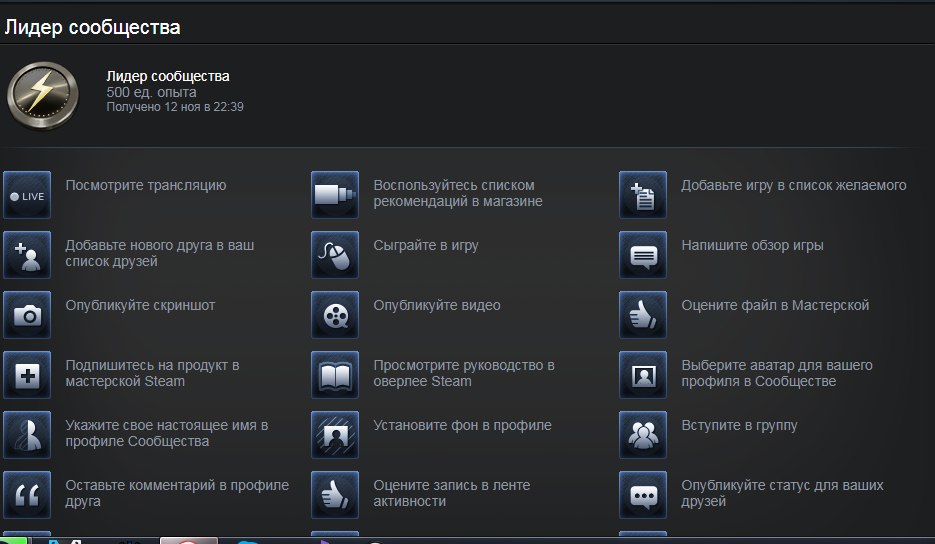Click the speech bubble icon for writing review
This screenshot has height=544, width=935.
pyautogui.click(x=643, y=255)
